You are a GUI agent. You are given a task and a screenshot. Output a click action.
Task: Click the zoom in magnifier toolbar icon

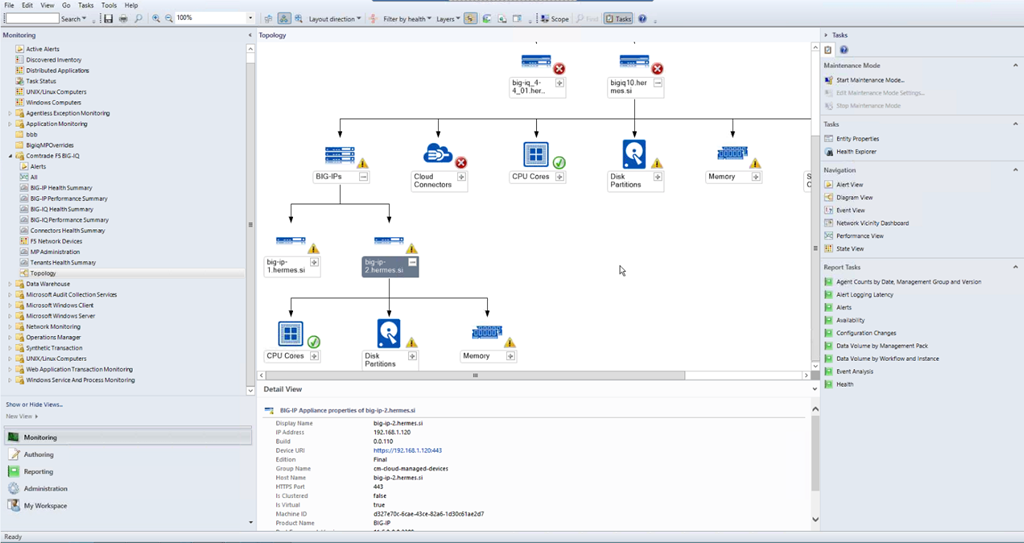[x=156, y=19]
